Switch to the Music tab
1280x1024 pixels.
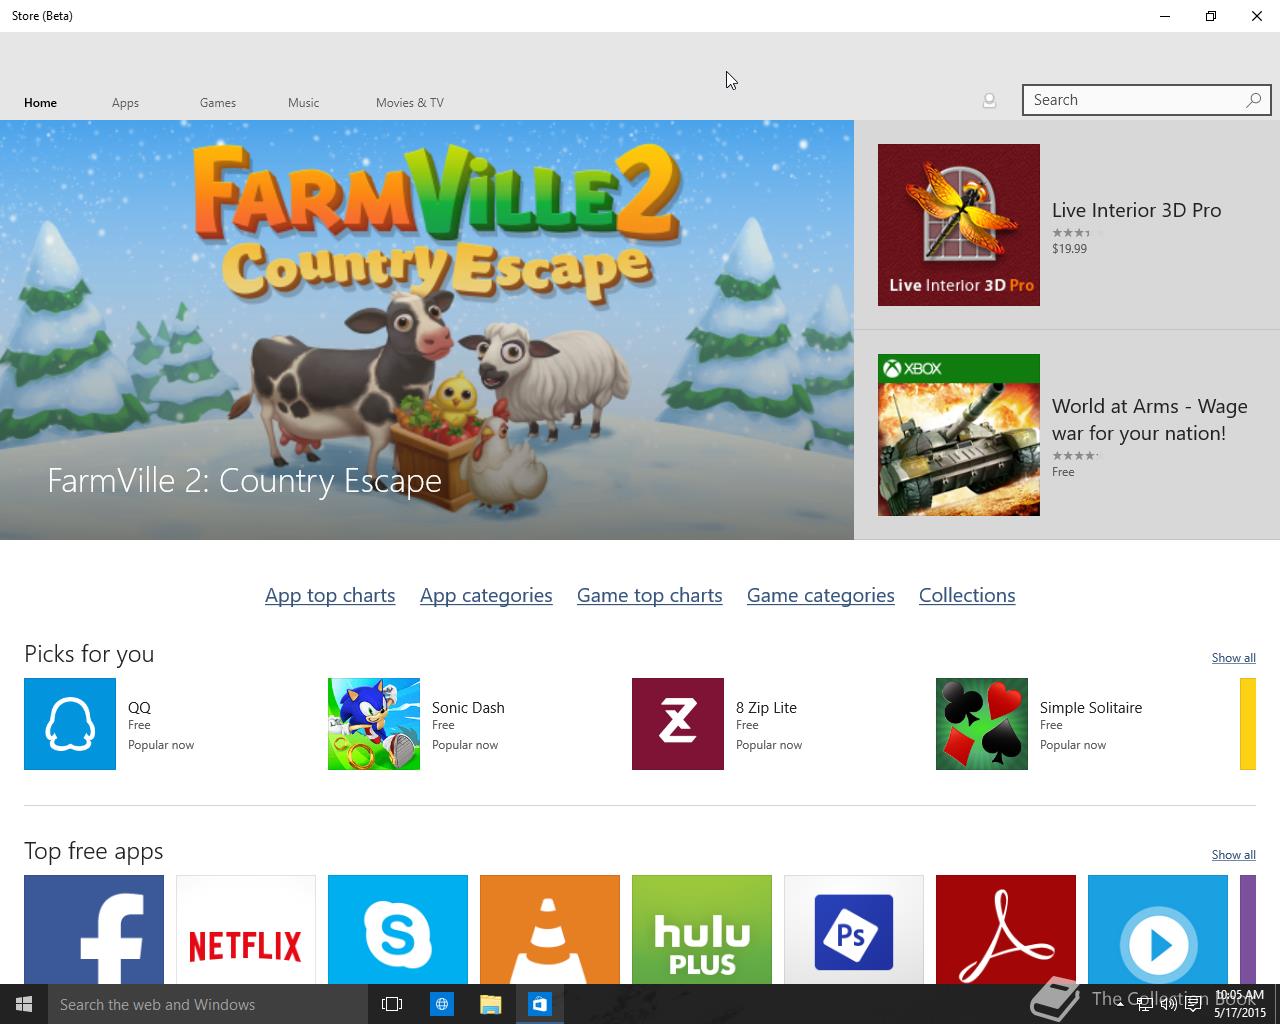tap(304, 103)
